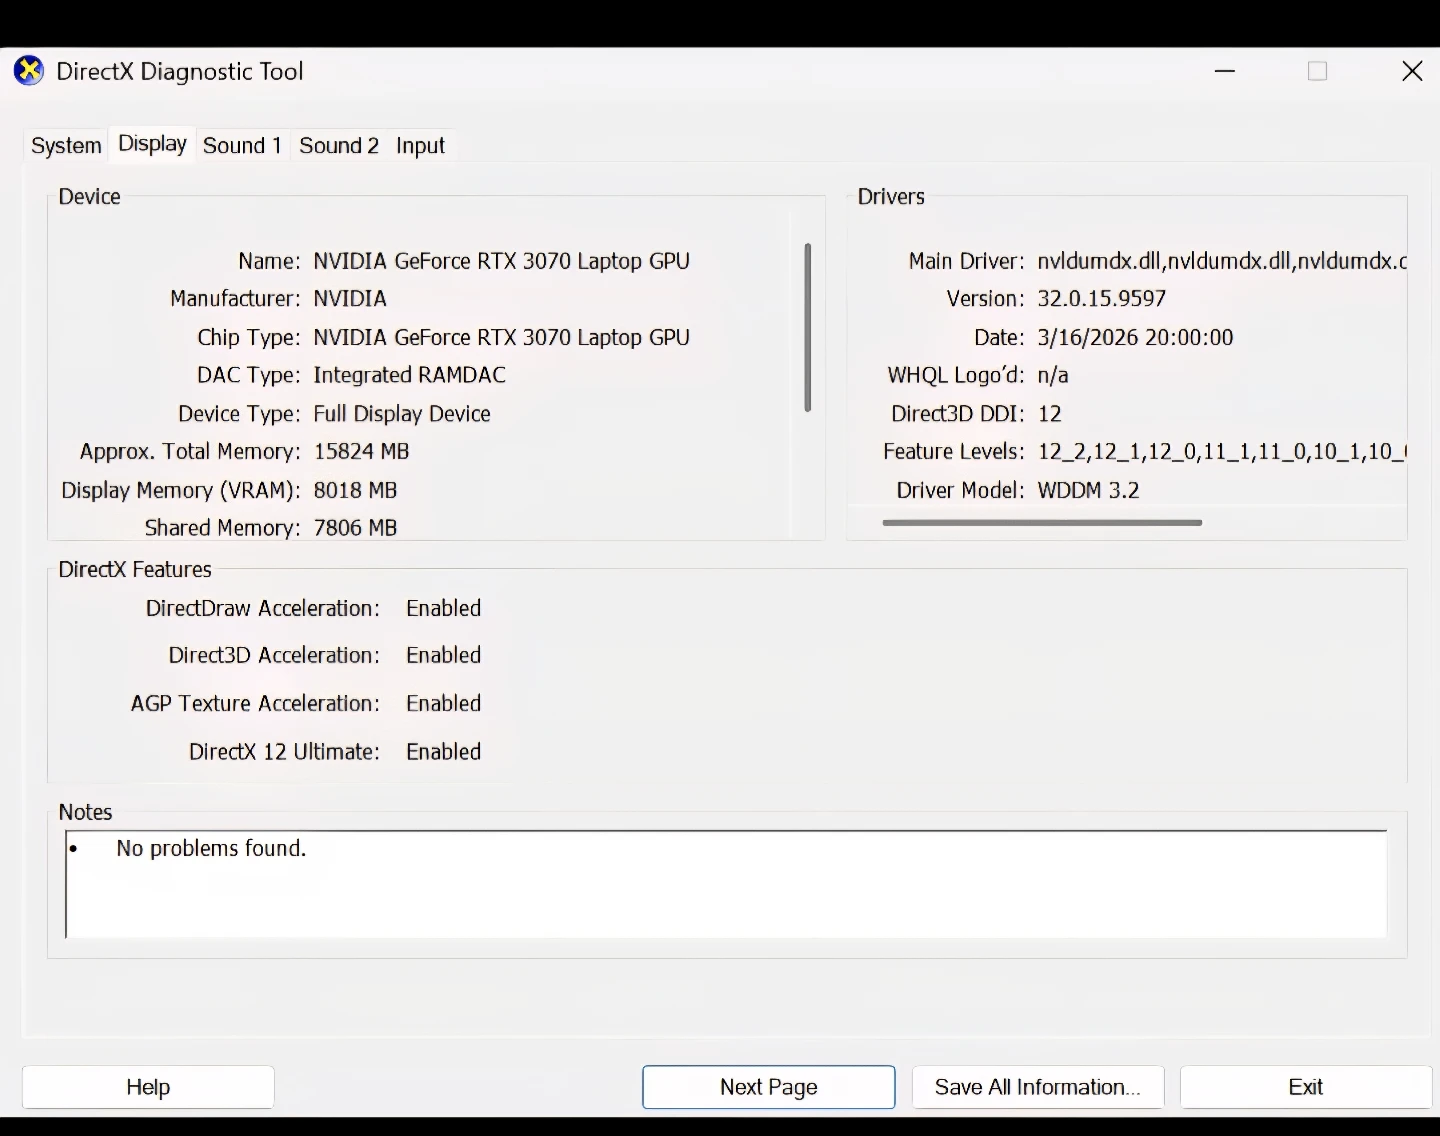The width and height of the screenshot is (1440, 1136).
Task: Select driver date '3/16/2026 20:00:00'
Action: pyautogui.click(x=1136, y=338)
